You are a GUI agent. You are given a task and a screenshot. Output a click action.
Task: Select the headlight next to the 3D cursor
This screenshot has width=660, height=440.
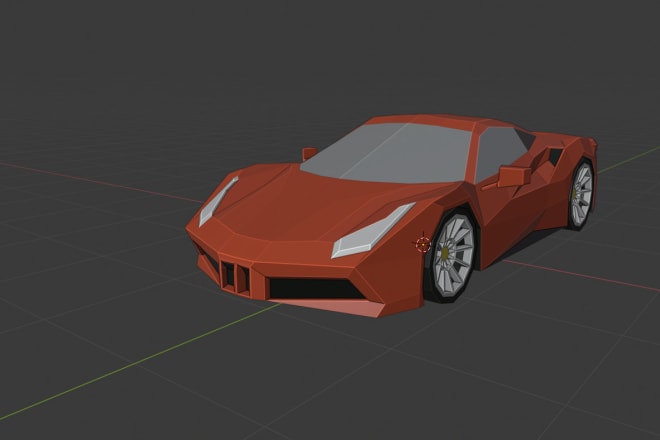coord(371,231)
